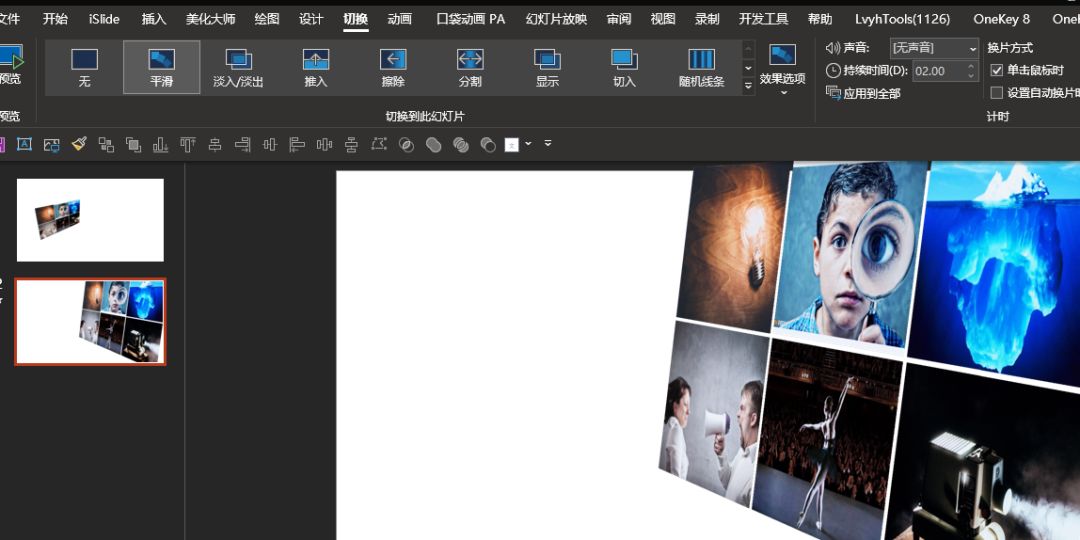This screenshot has height=540, width=1080.
Task: Enable the 设置自动换片时间 checkbox
Action: tap(996, 93)
